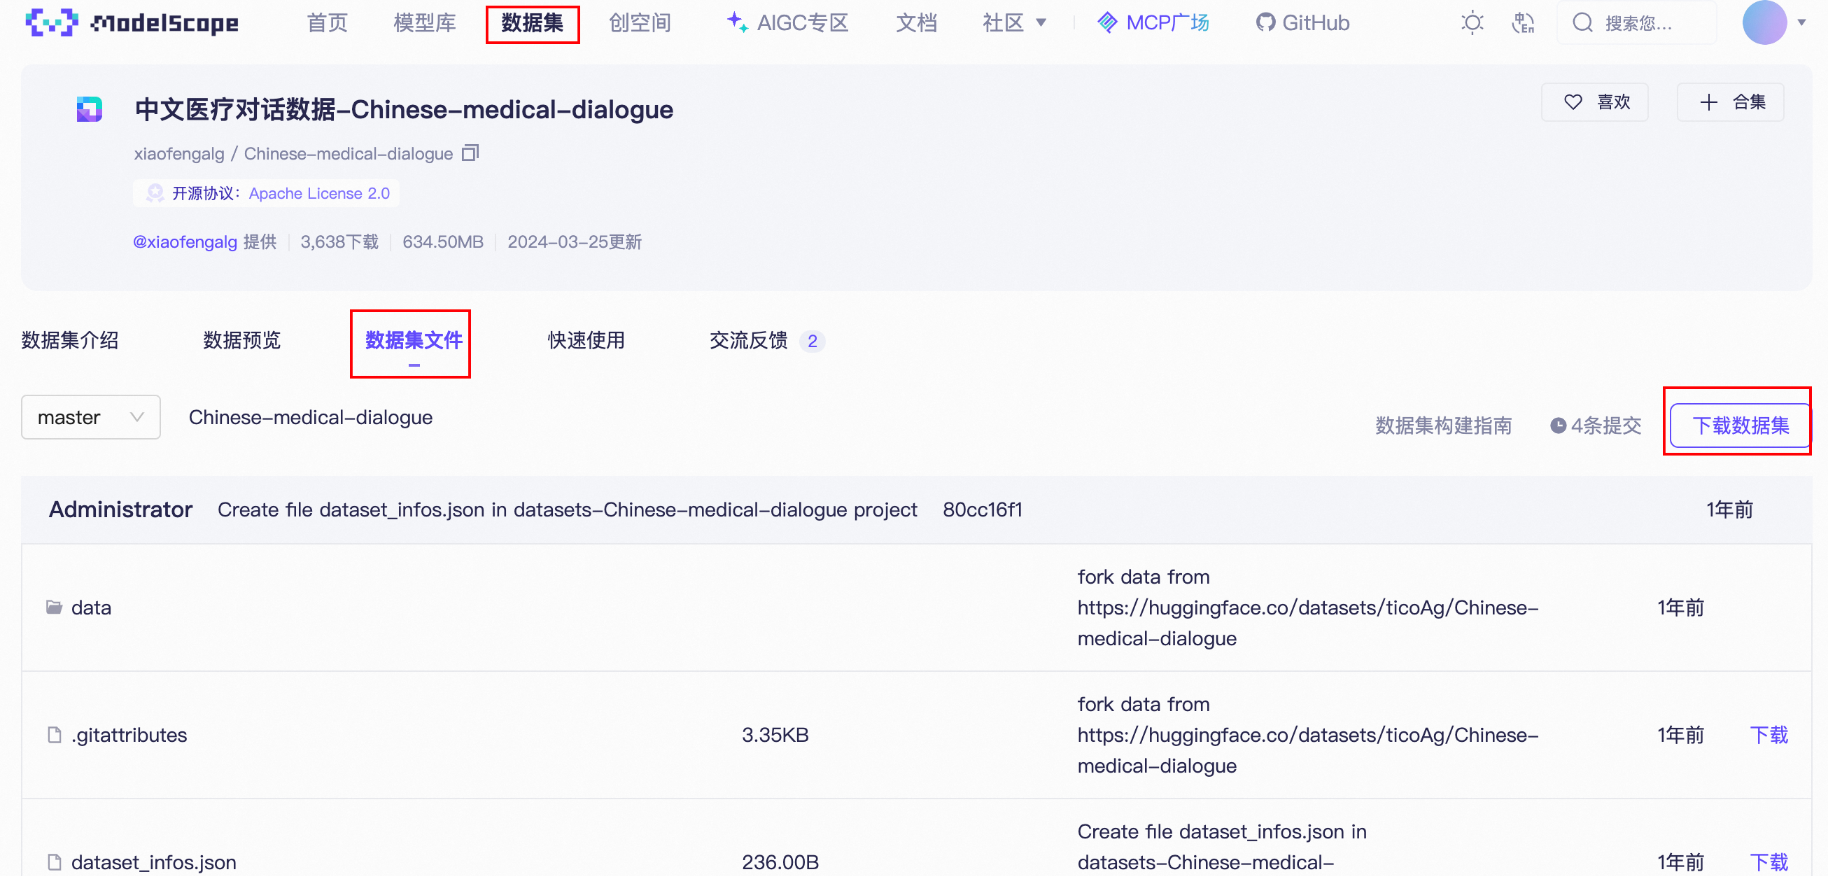Open the dataset_infos.json file
The height and width of the screenshot is (876, 1828).
tap(154, 862)
